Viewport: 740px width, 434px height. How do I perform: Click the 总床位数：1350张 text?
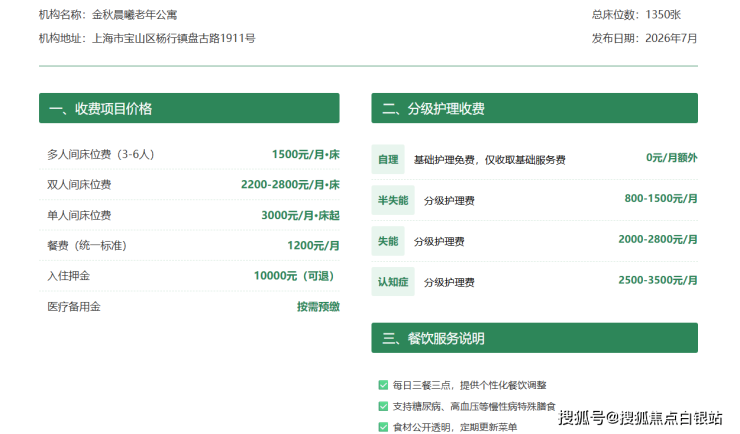coord(636,15)
